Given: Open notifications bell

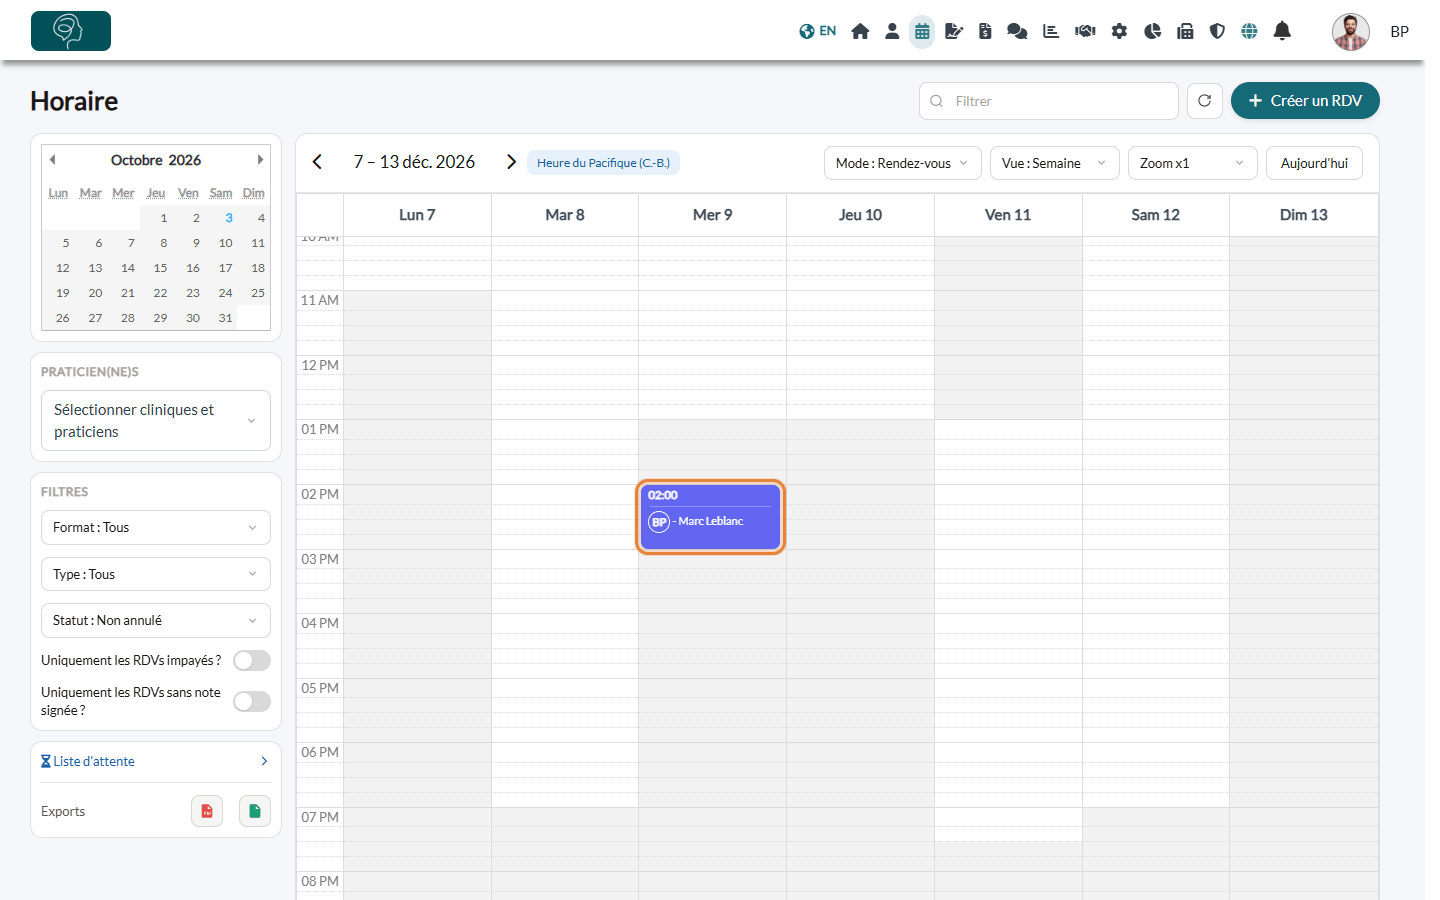Looking at the screenshot, I should click(1282, 31).
